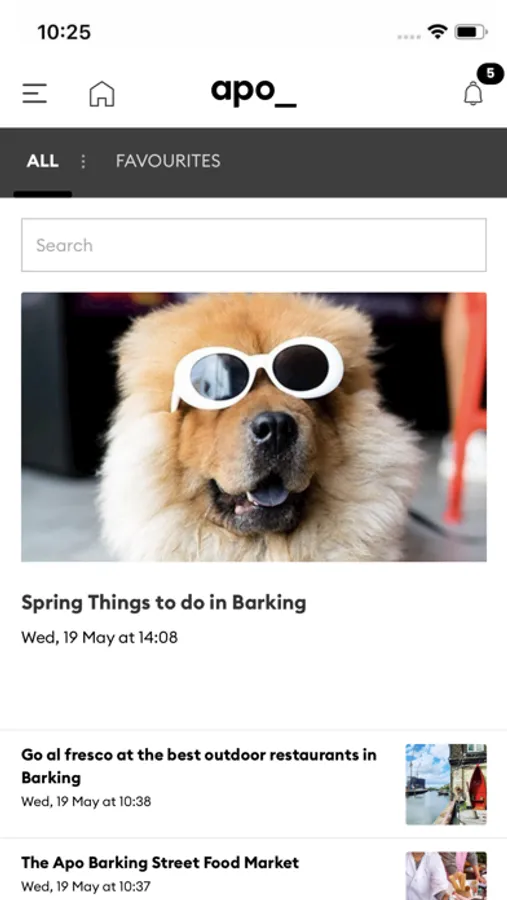Open the dog with sunglasses featured image
The image size is (507, 900).
(x=254, y=427)
